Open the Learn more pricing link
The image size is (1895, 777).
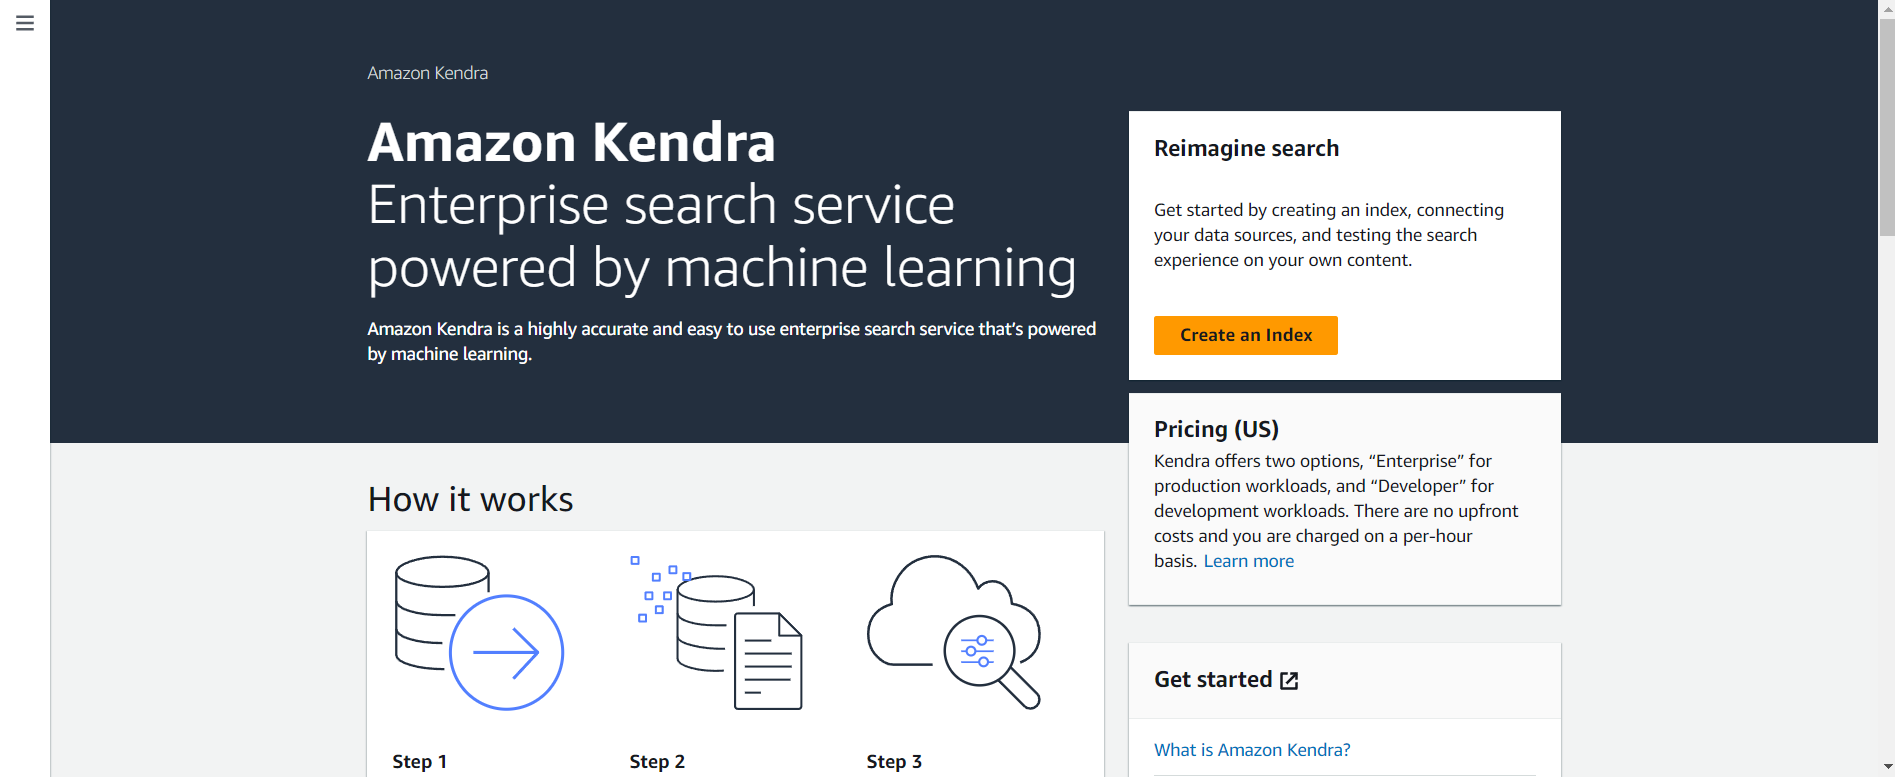click(1248, 560)
